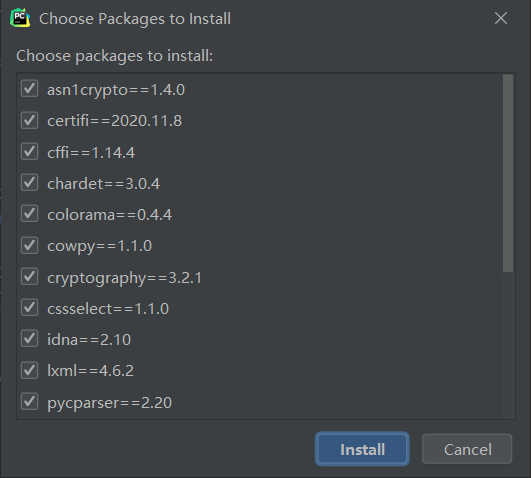Close the Choose Packages to Install dialog
531x478 pixels.
(501, 18)
